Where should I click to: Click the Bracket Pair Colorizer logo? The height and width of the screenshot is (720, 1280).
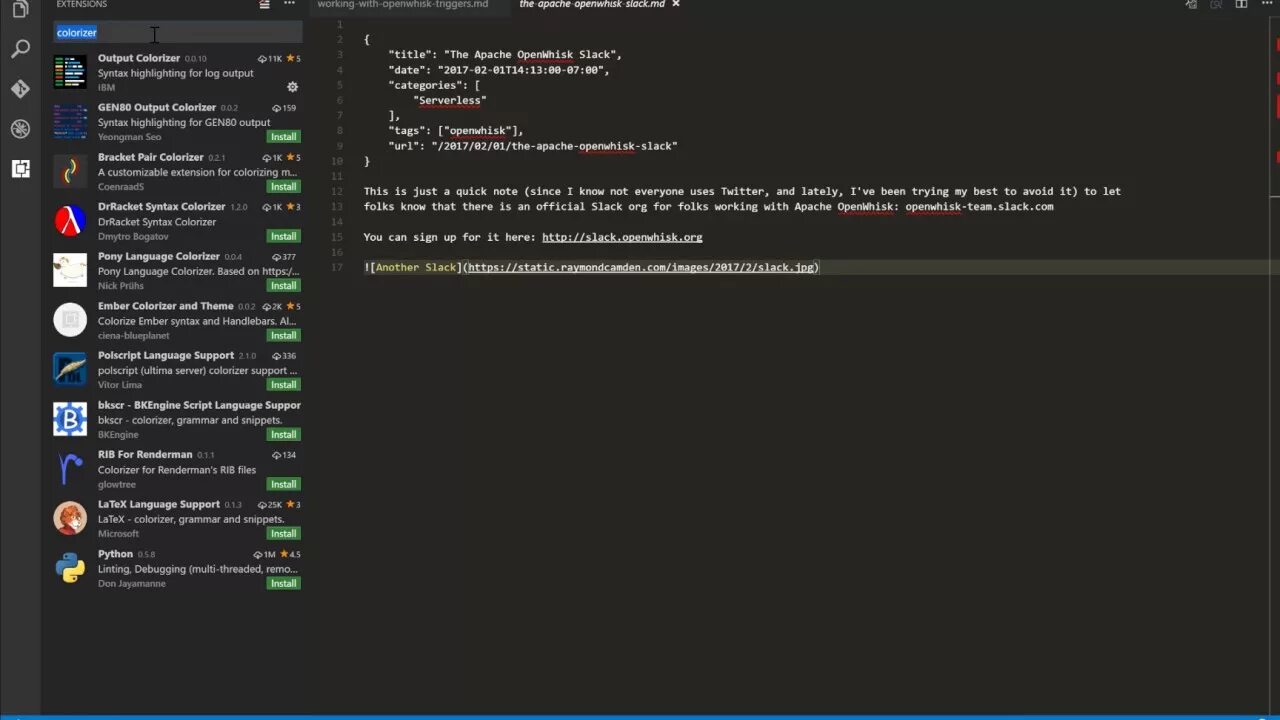pos(70,171)
